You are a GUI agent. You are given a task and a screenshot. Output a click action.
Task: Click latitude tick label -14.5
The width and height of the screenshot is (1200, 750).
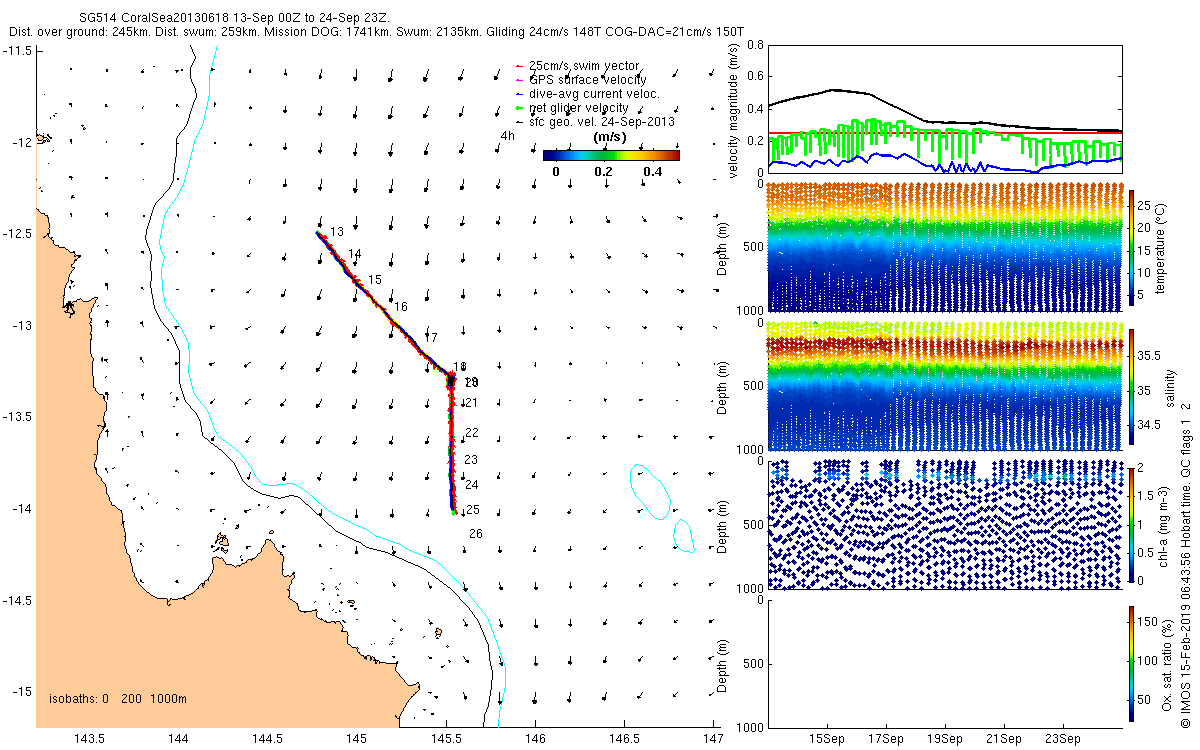[18, 600]
